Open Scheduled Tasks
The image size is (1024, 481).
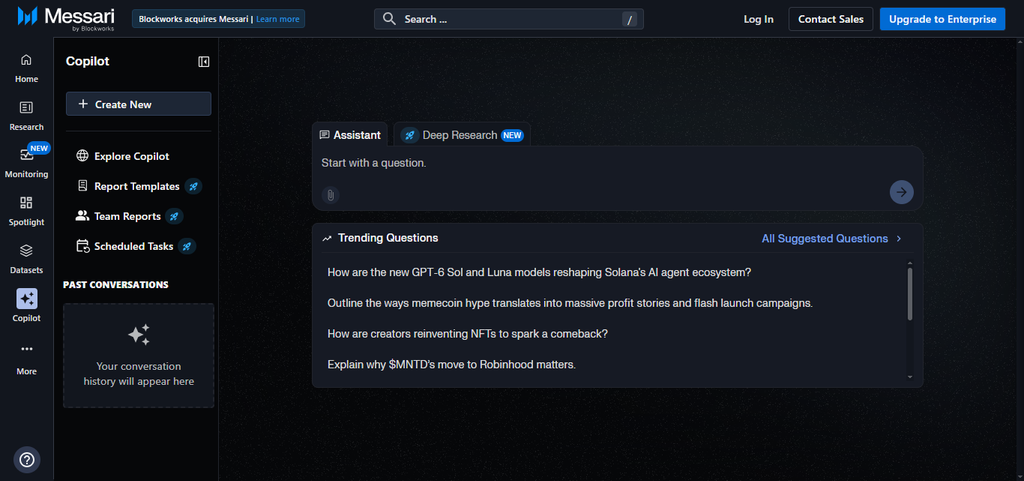click(x=134, y=246)
